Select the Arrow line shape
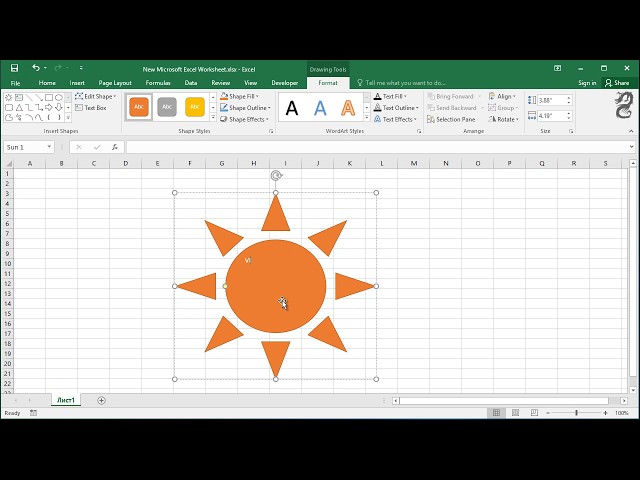Image resolution: width=640 pixels, height=480 pixels. 39,98
